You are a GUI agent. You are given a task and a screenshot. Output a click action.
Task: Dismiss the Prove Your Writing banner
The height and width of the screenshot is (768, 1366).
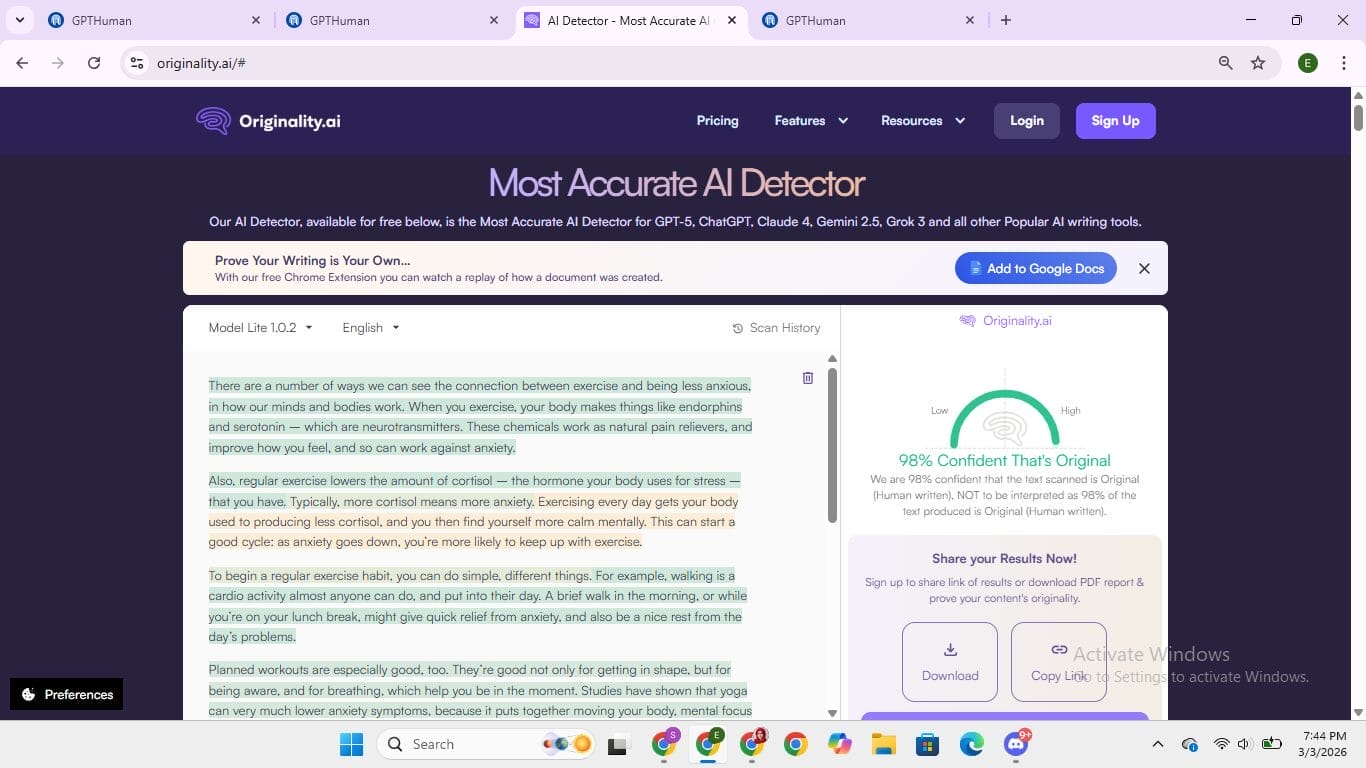(1144, 268)
